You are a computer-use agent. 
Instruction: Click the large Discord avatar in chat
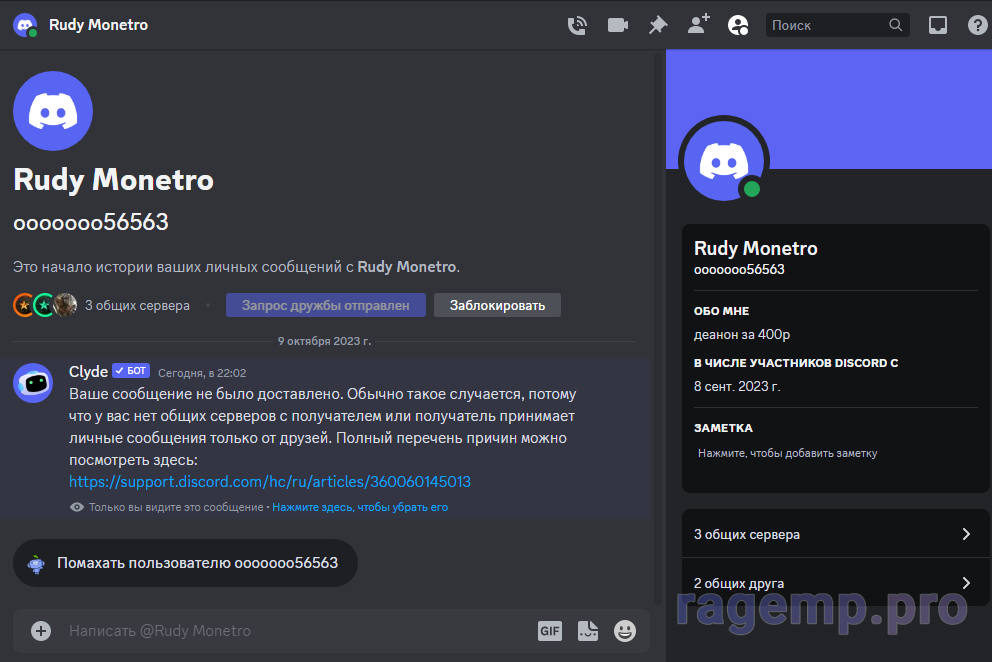click(53, 111)
